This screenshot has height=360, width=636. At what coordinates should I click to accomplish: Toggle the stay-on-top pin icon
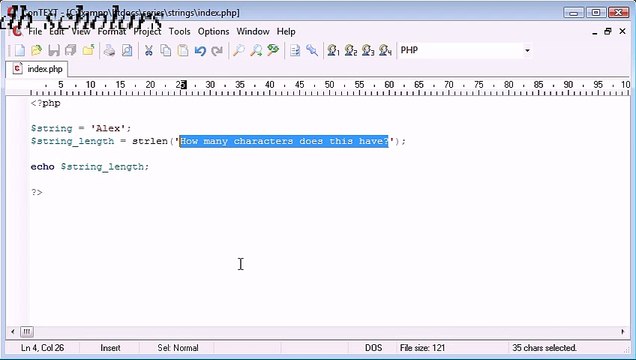[x=312, y=50]
